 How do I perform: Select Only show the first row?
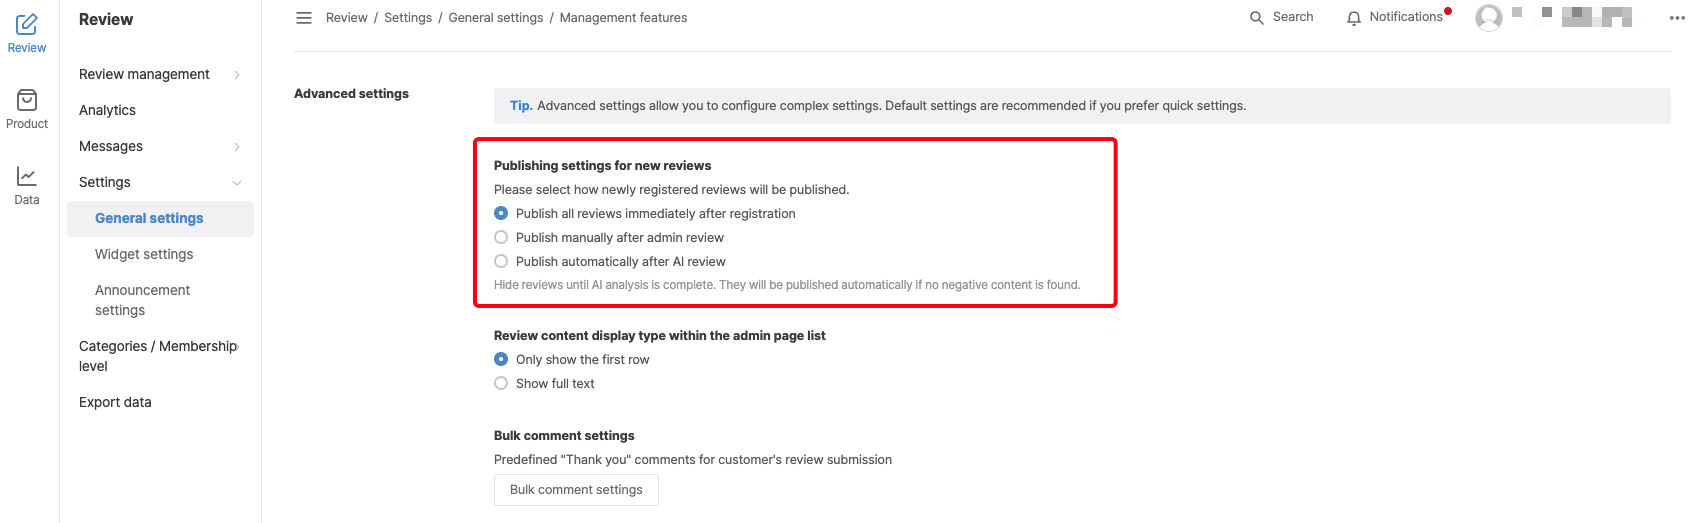coord(501,360)
